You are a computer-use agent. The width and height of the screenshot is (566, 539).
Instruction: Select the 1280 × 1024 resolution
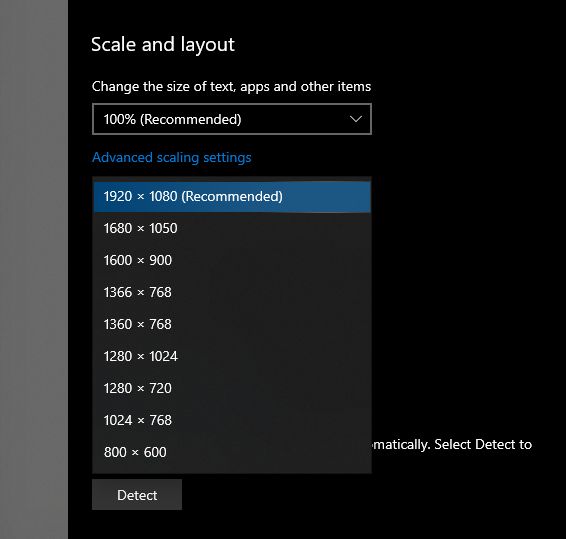232,356
